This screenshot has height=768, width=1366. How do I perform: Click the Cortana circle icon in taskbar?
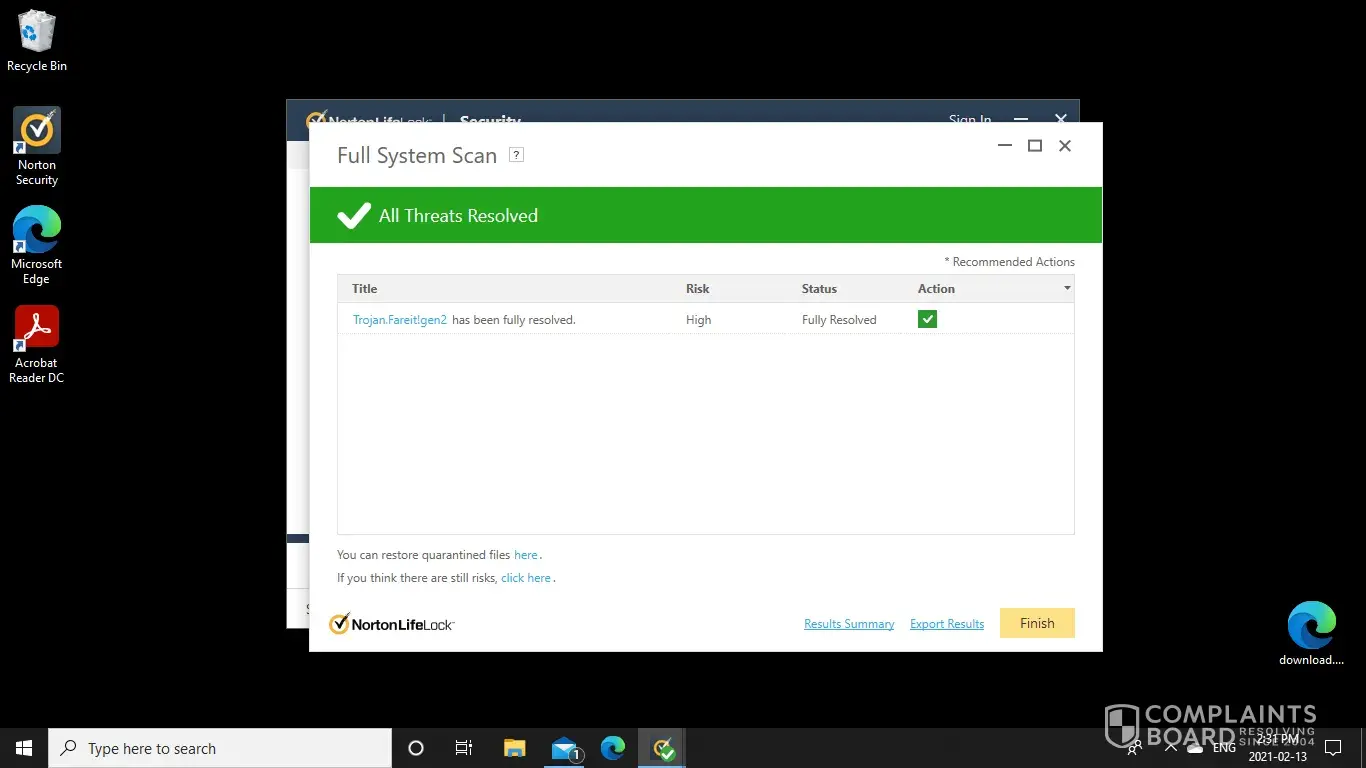(x=416, y=748)
